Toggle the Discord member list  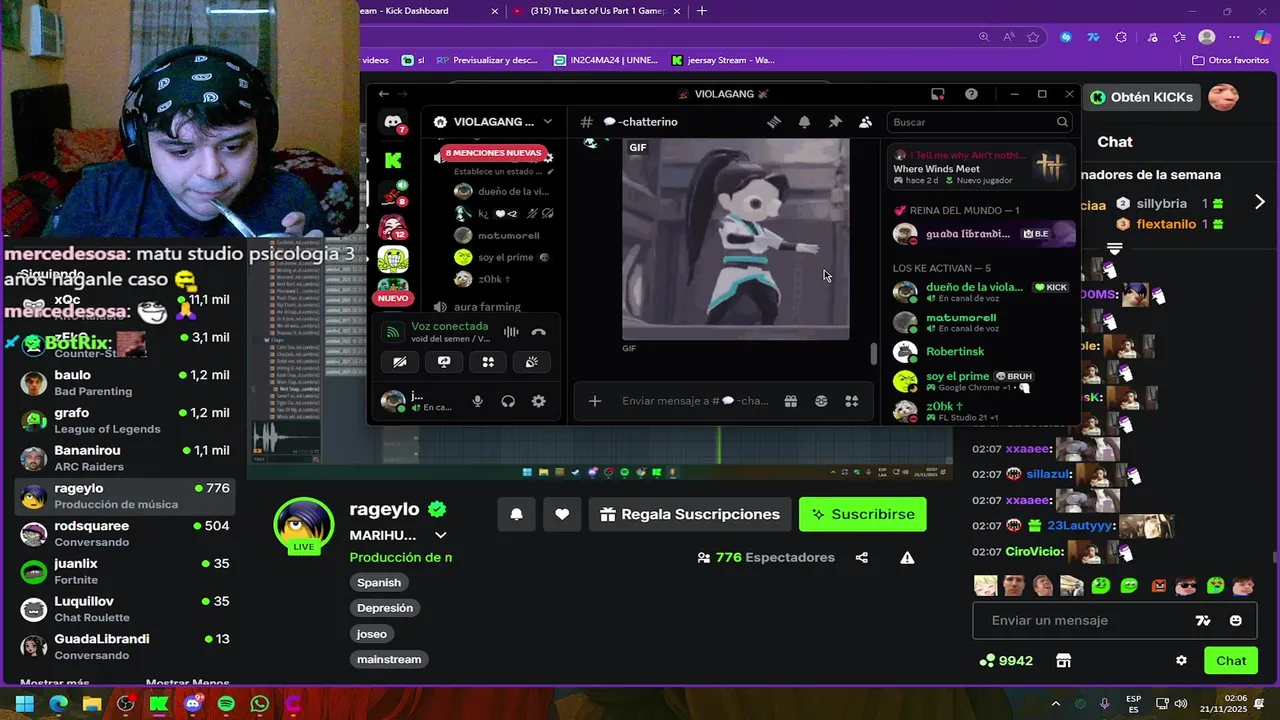coord(866,122)
